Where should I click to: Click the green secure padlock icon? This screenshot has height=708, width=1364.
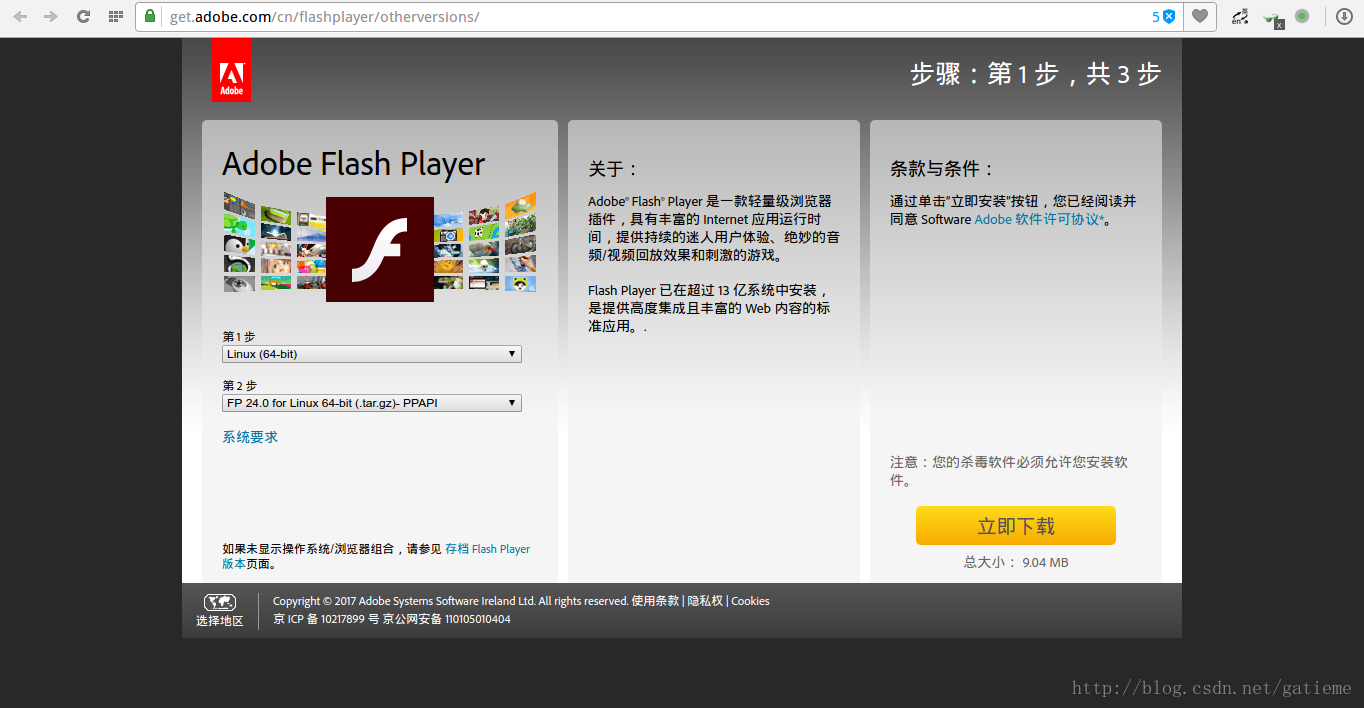click(x=150, y=16)
